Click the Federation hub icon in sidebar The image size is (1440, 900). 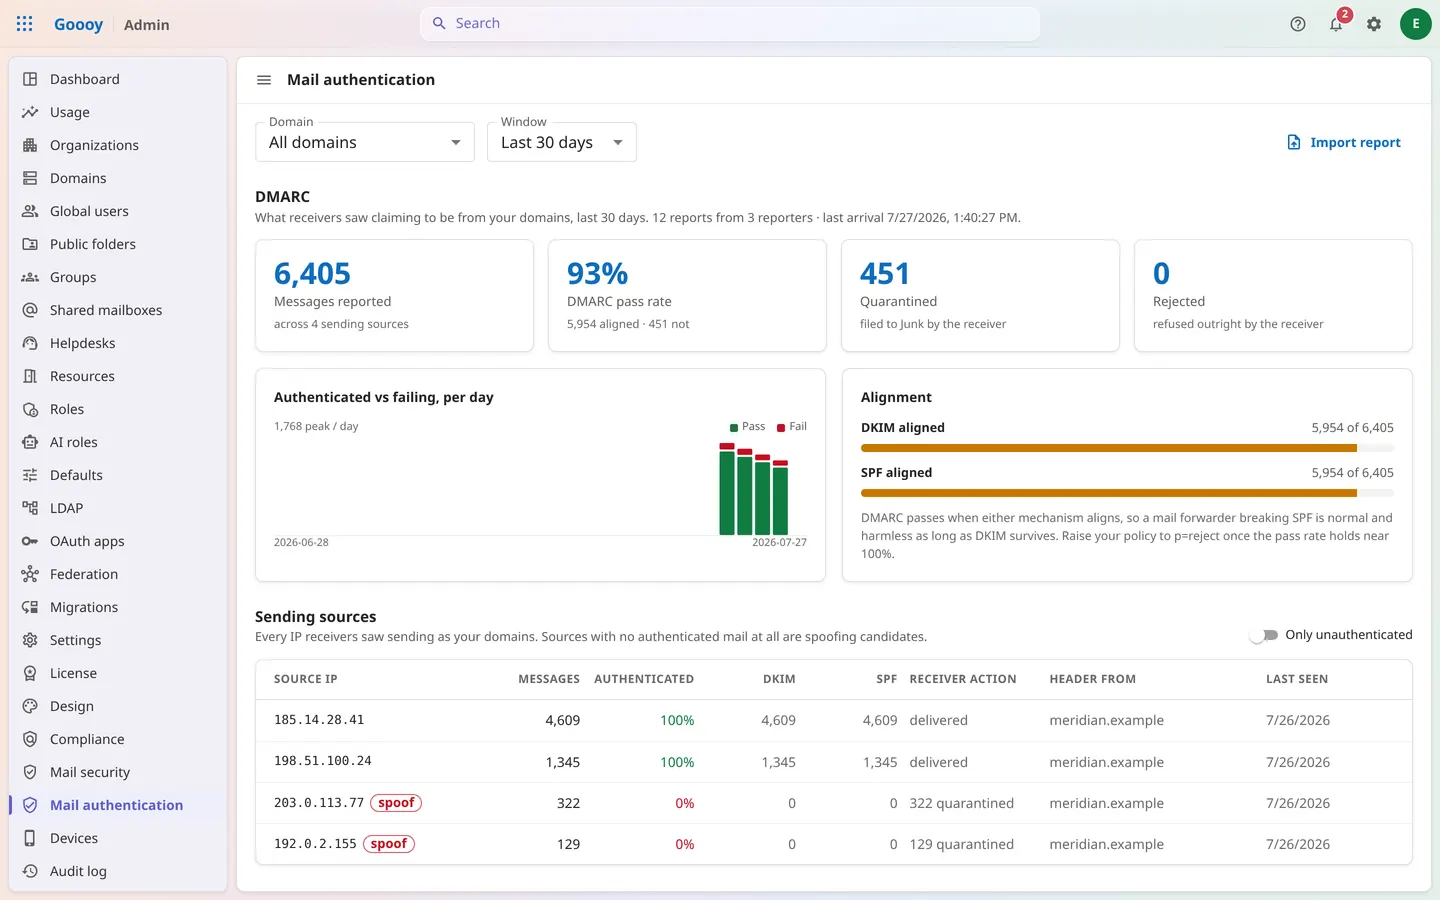click(x=30, y=574)
